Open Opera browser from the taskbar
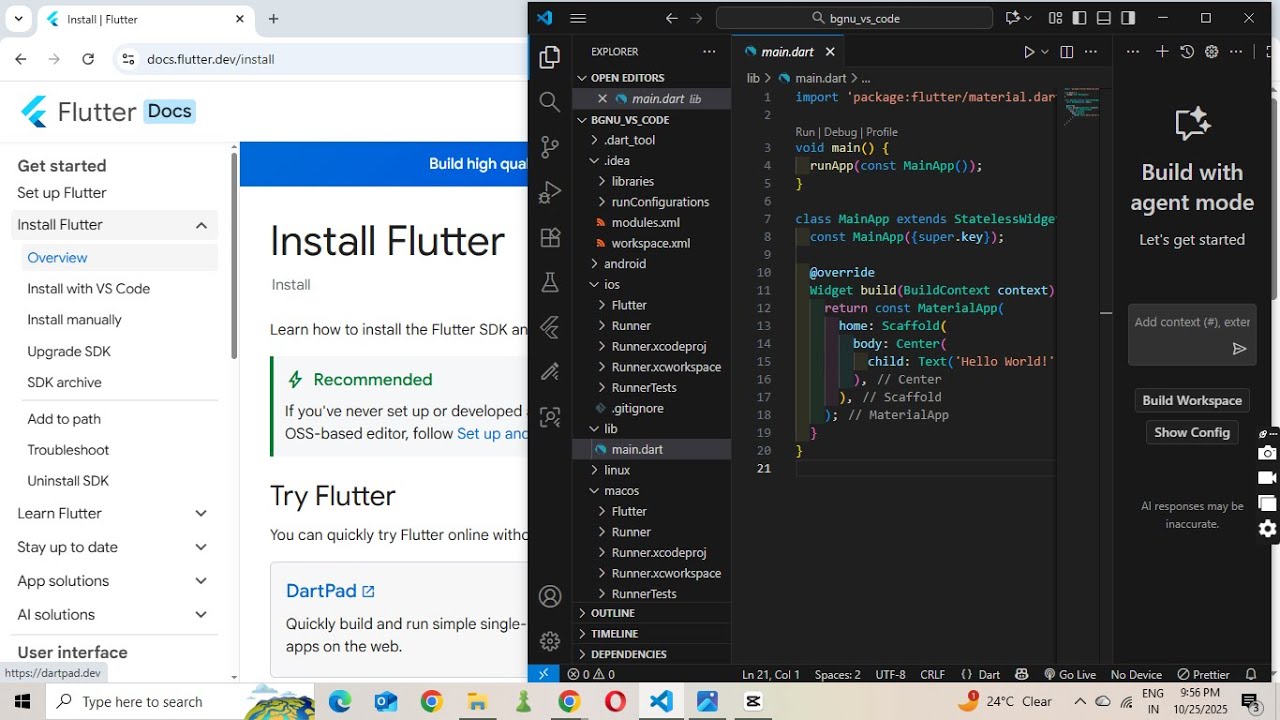Viewport: 1280px width, 720px height. coord(615,701)
